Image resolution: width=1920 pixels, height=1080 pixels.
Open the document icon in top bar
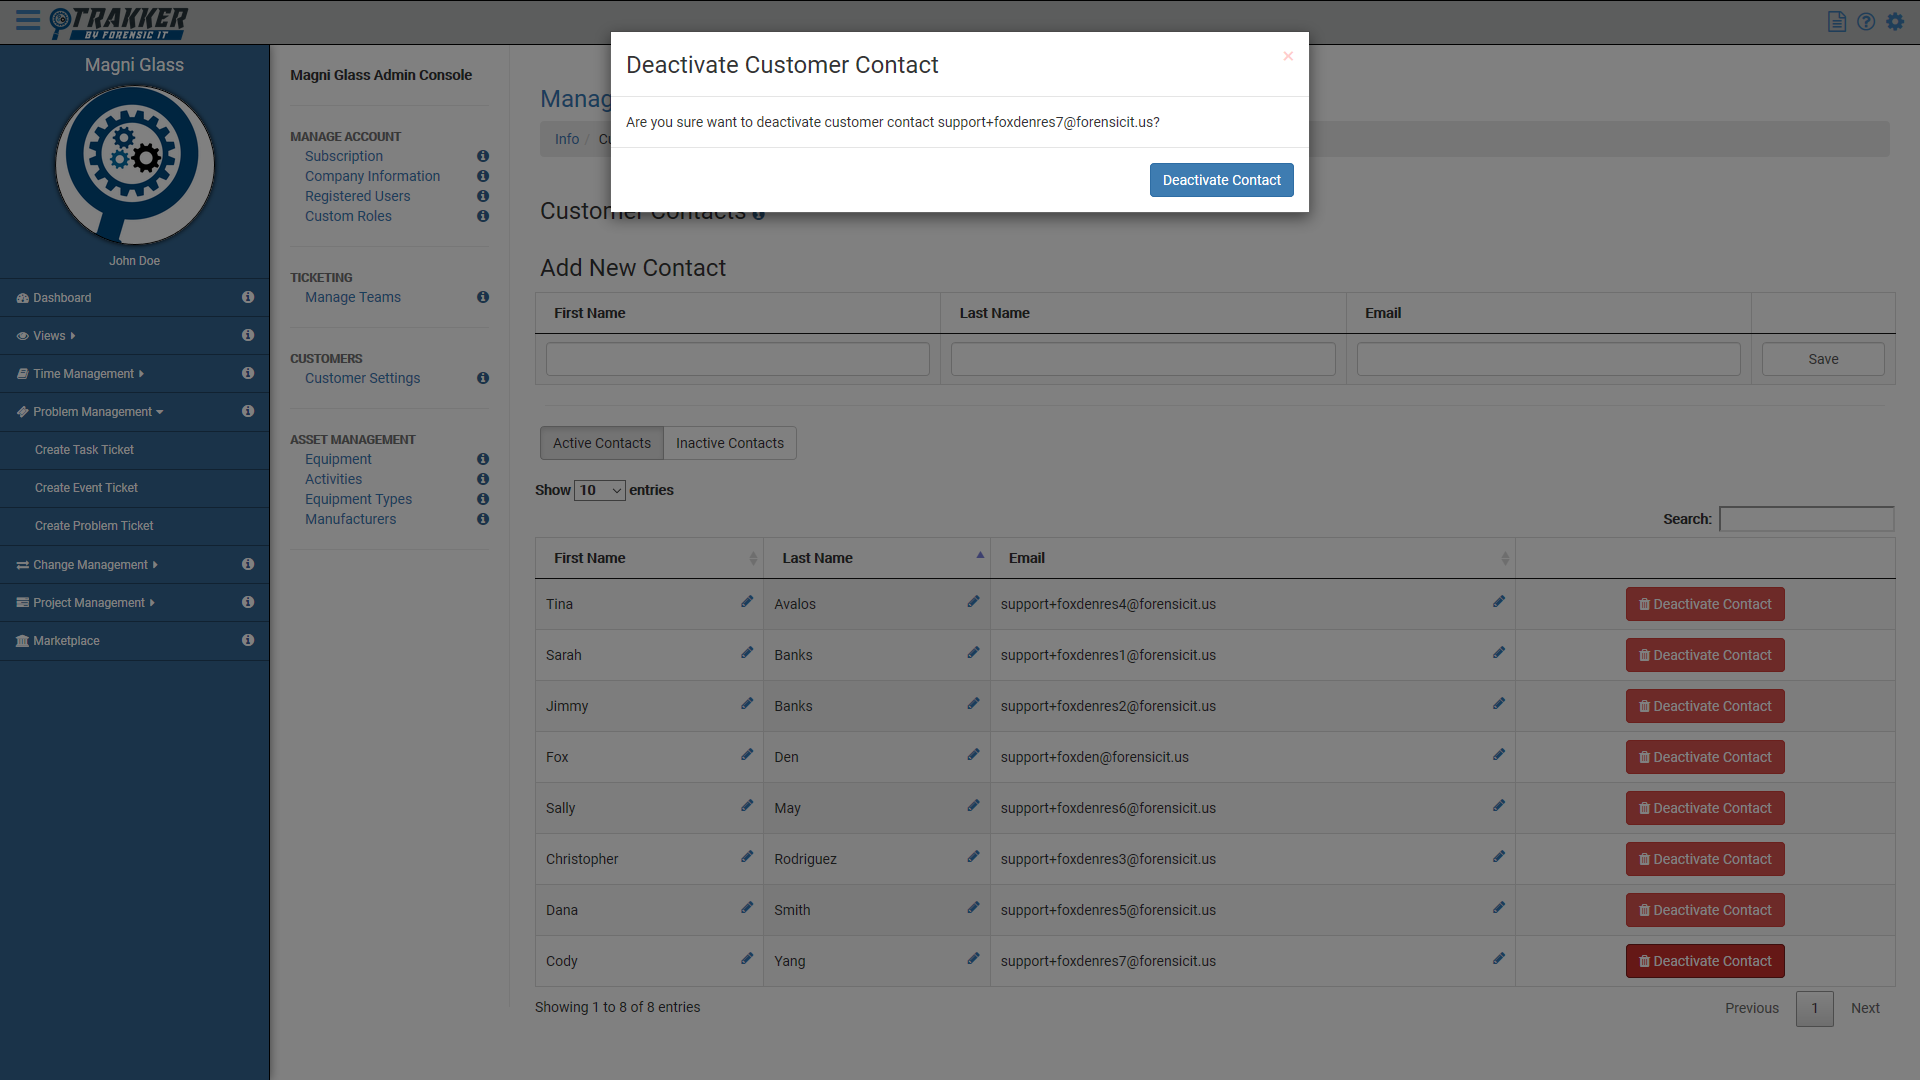click(x=1837, y=21)
